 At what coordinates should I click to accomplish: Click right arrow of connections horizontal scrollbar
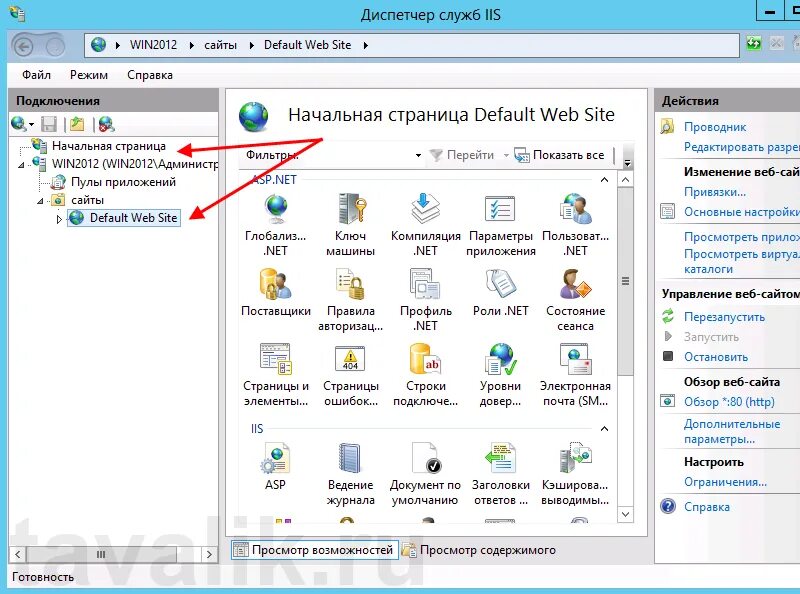point(209,554)
